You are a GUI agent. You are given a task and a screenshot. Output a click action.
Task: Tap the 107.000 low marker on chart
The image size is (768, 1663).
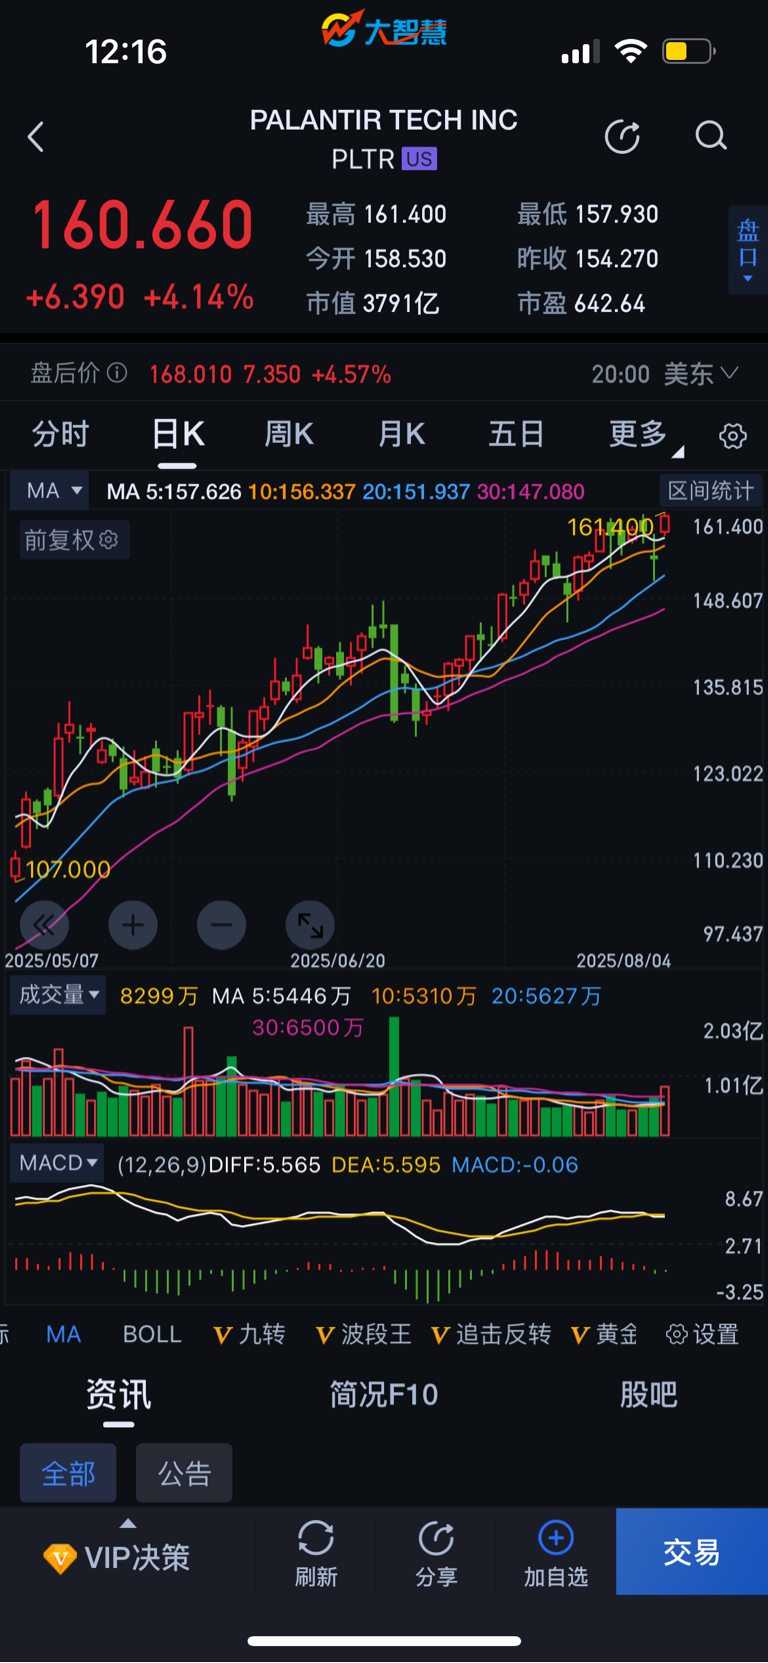pos(68,869)
